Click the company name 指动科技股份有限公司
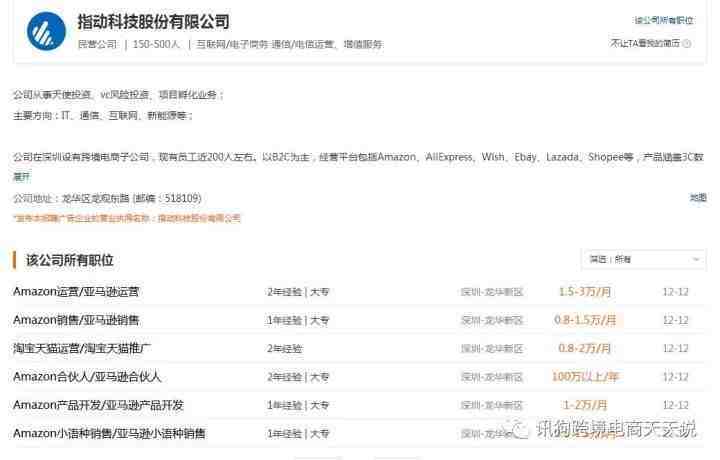720x460 pixels. [153, 21]
